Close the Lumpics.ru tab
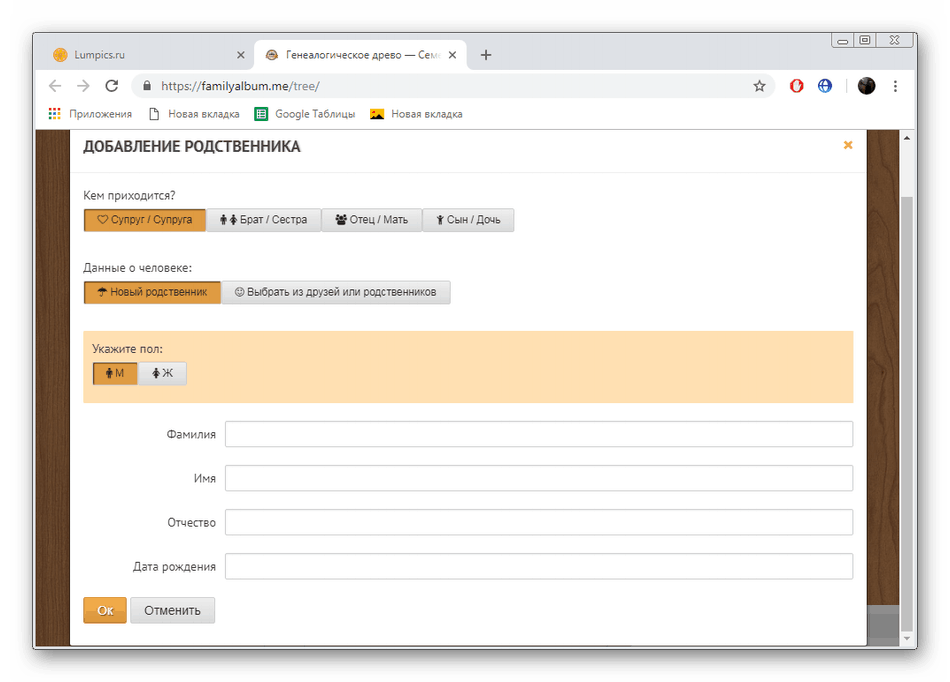Viewport: 950px width, 682px height. coord(241,55)
